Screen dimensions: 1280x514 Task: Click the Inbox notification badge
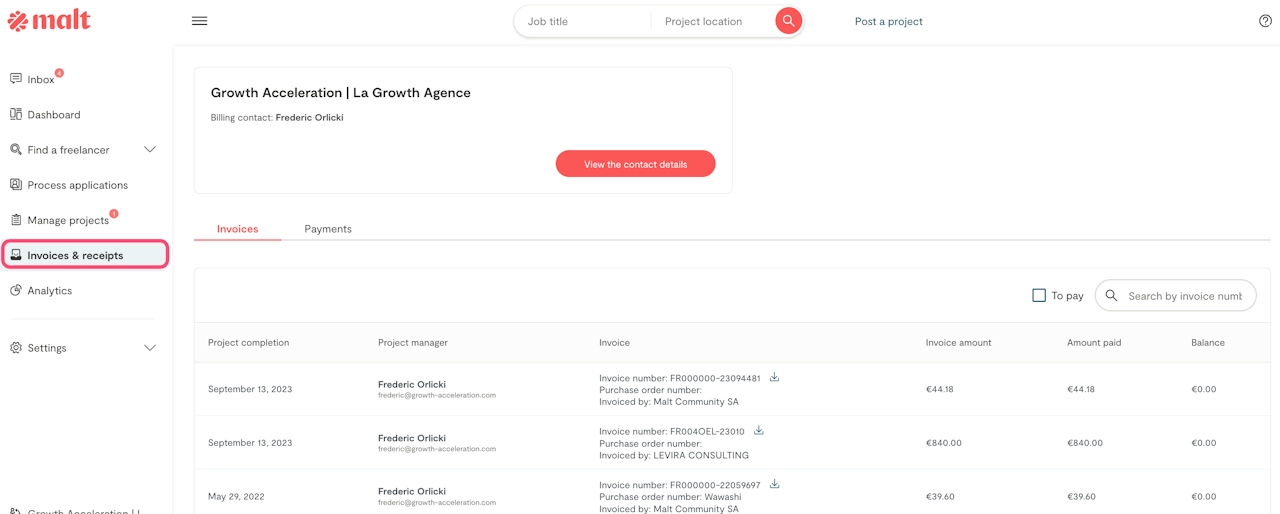[x=59, y=73]
